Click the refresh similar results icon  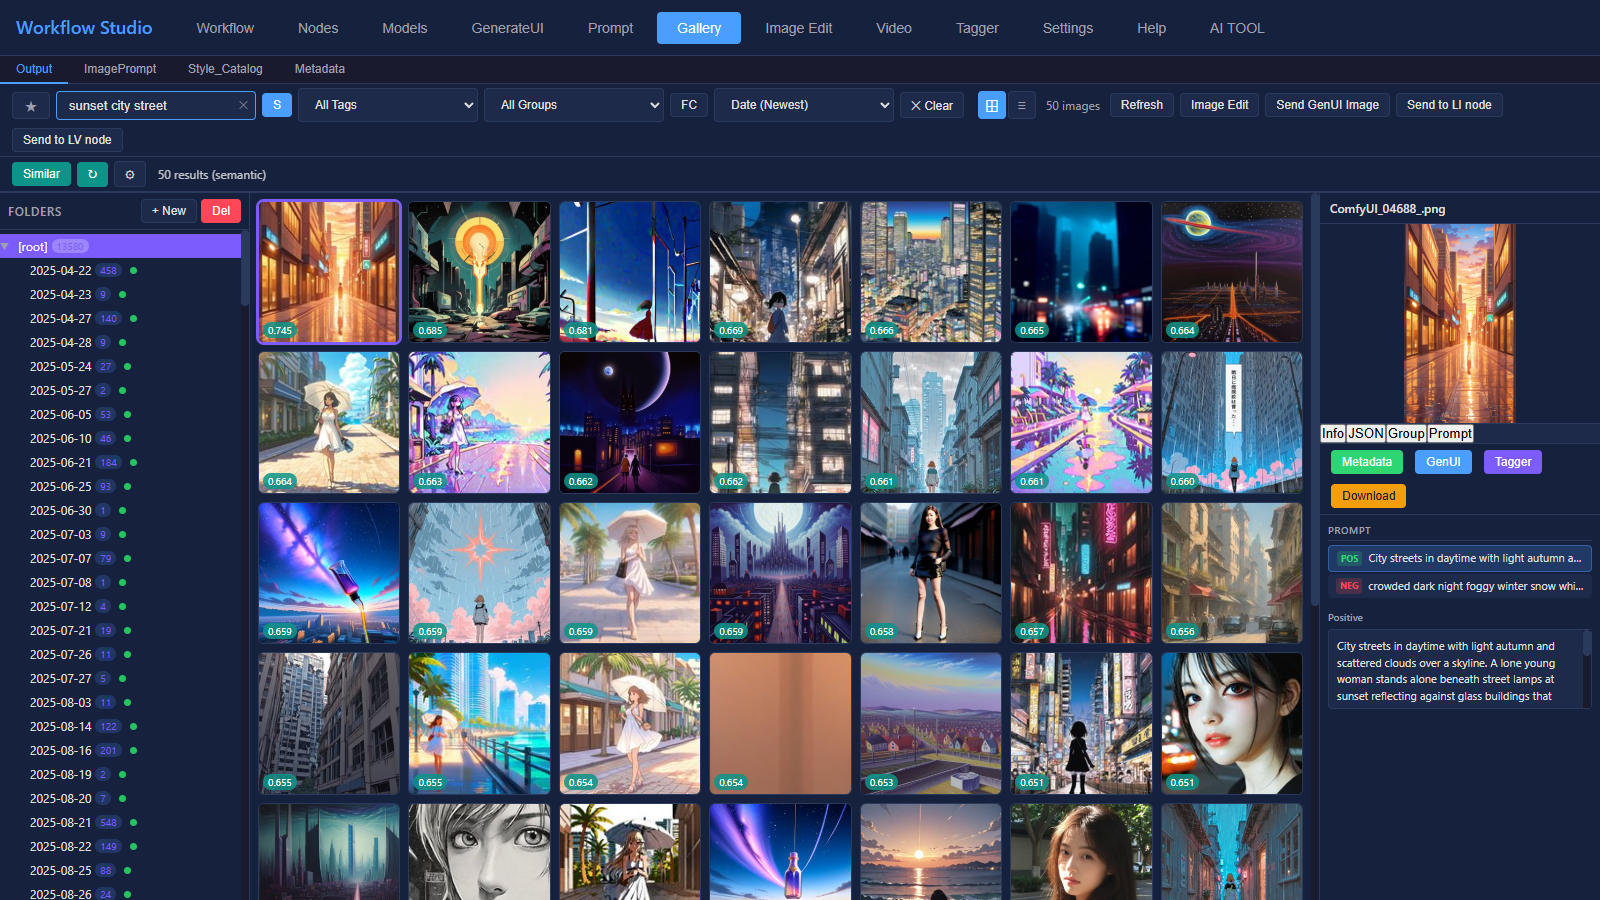tap(92, 174)
